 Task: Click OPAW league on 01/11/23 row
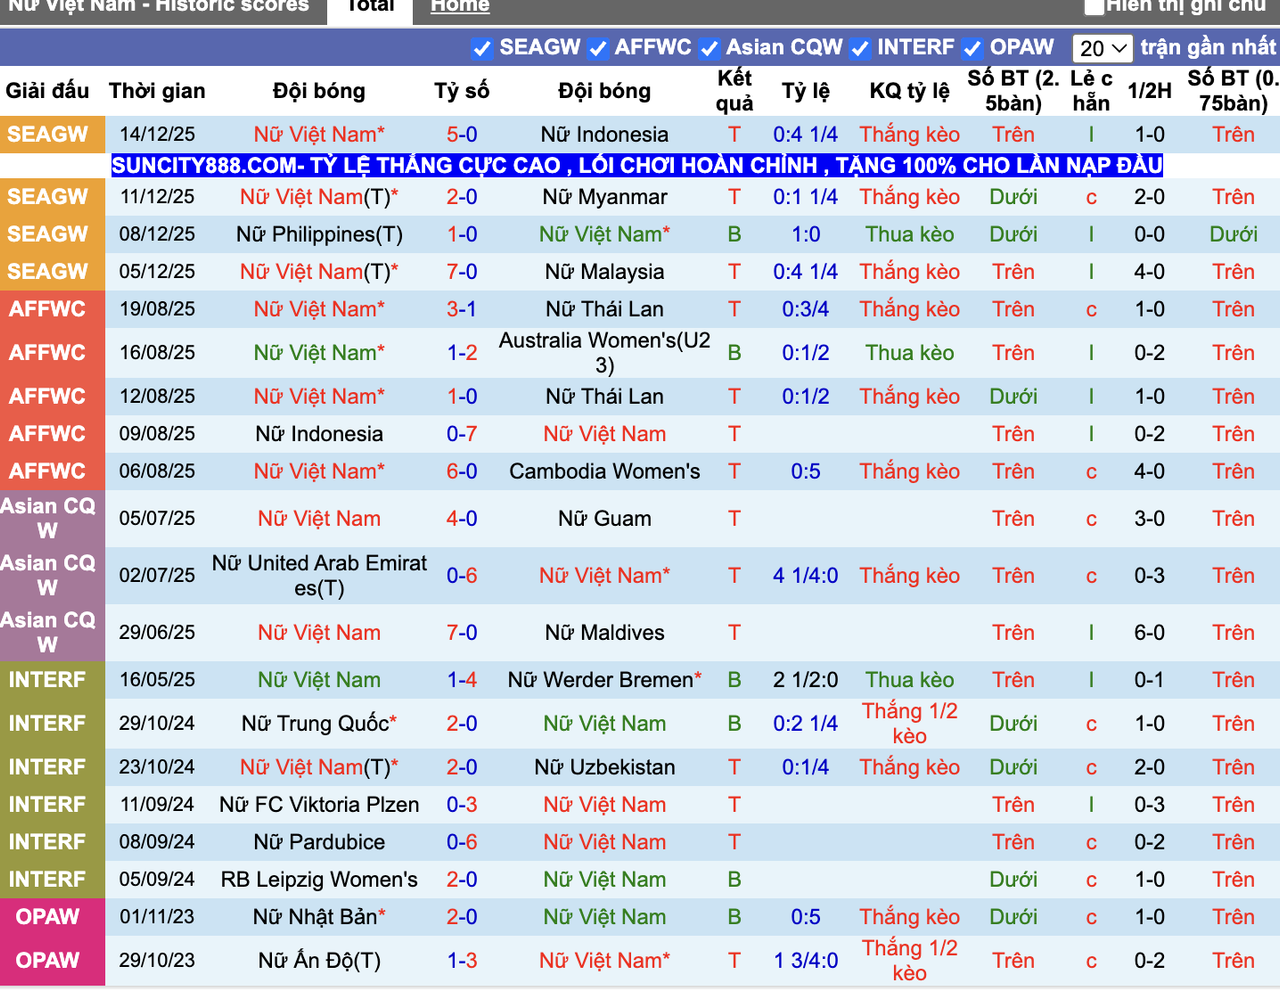48,917
